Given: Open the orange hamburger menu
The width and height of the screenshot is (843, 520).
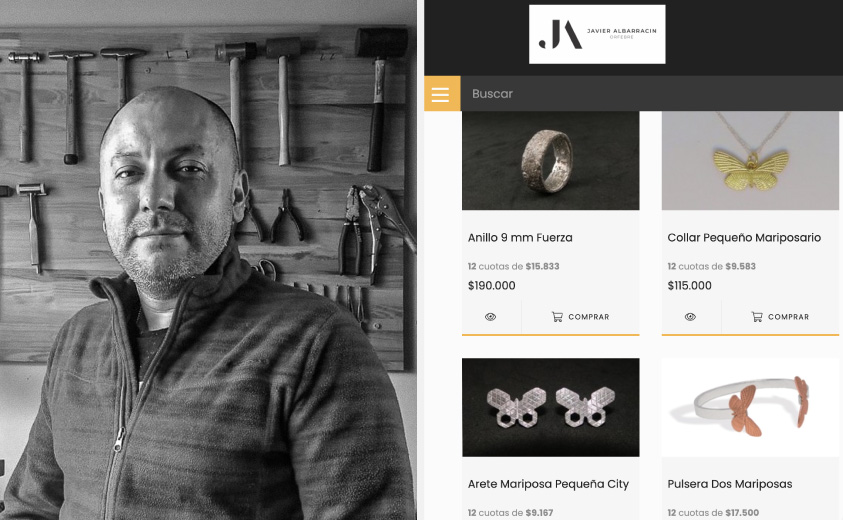Looking at the screenshot, I should [x=442, y=94].
